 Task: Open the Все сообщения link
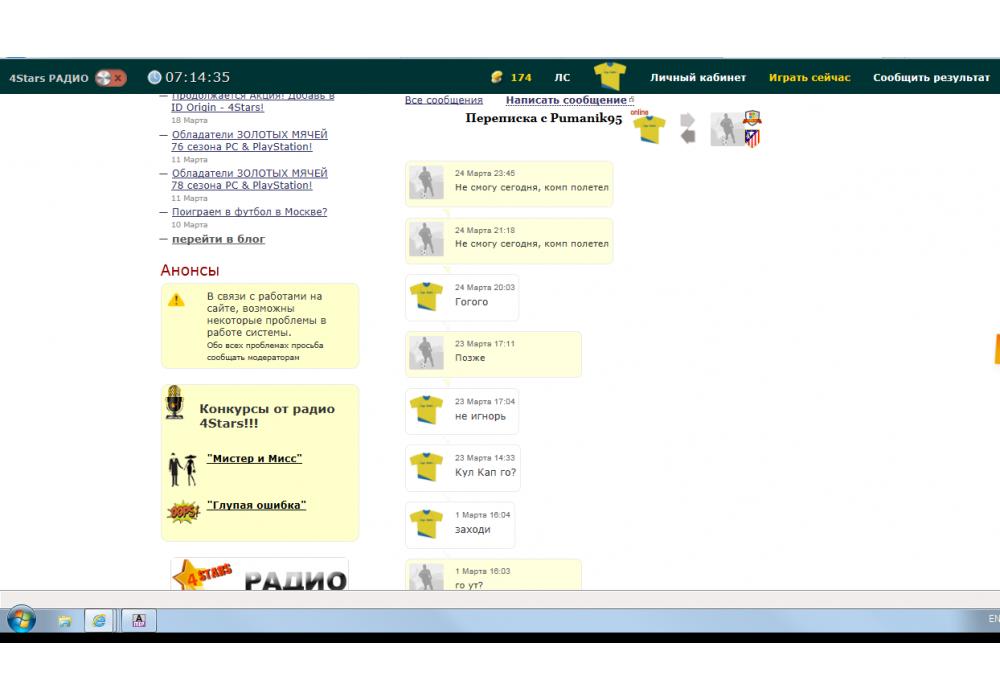click(444, 100)
